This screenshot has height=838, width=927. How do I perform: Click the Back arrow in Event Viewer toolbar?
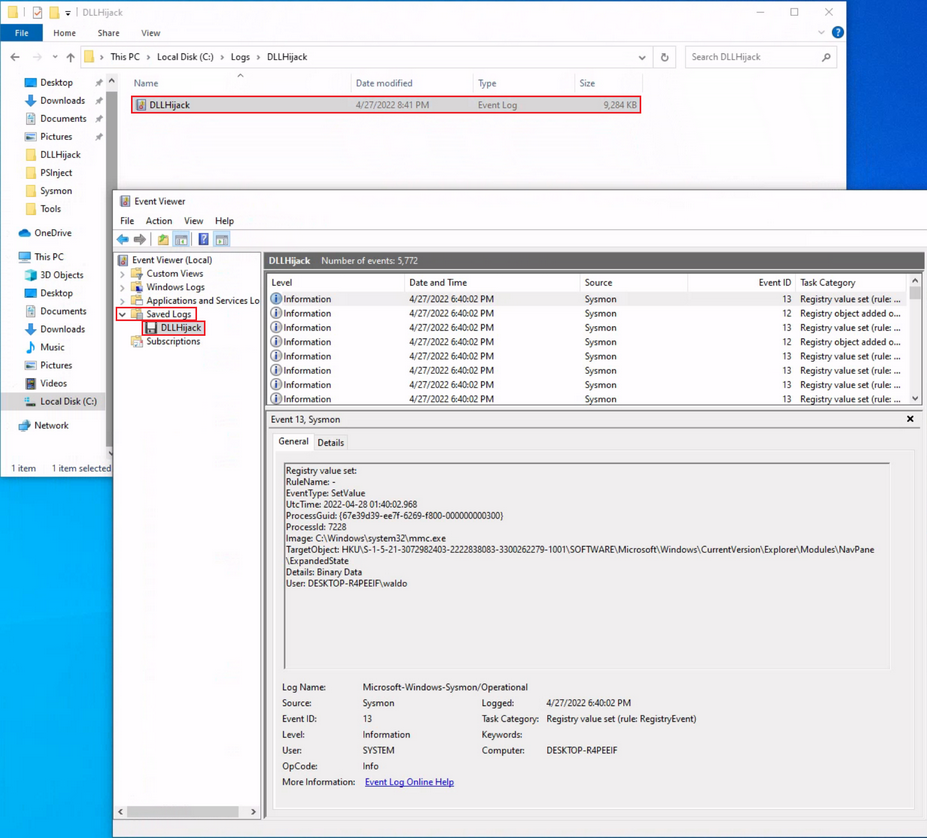tap(122, 238)
